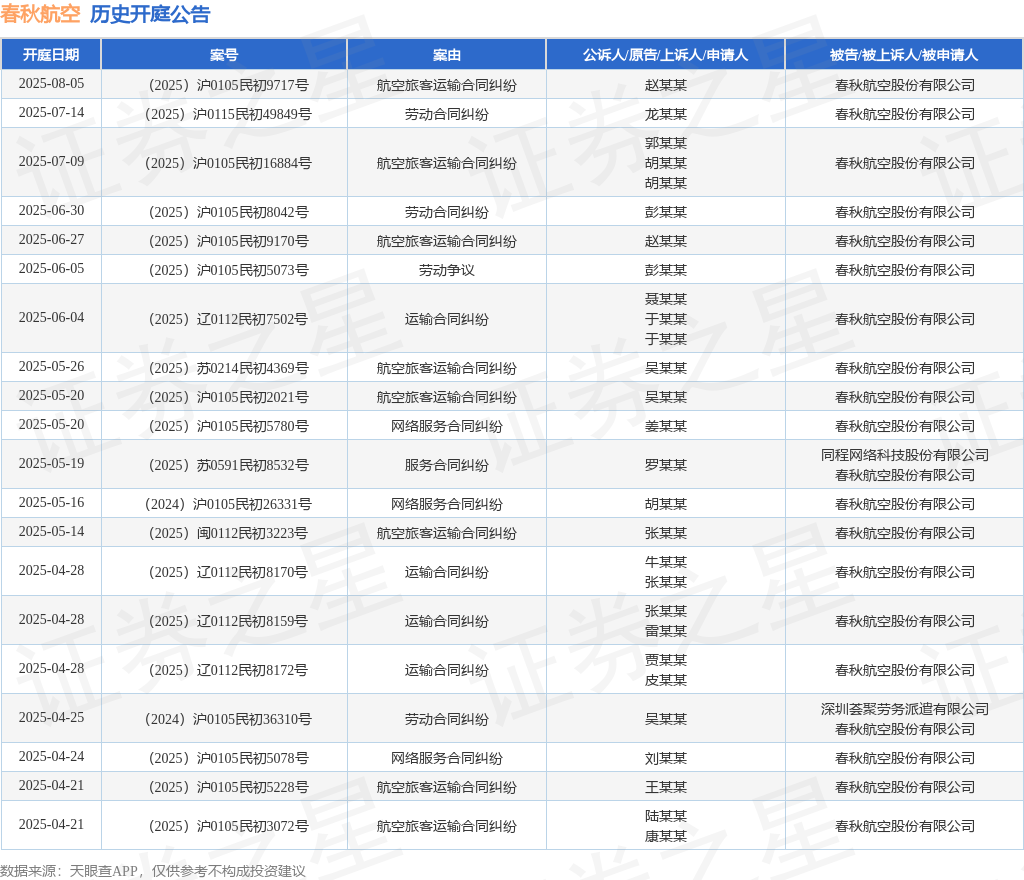Image resolution: width=1024 pixels, height=880 pixels.
Task: Select plaintiff name 康某某
Action: (665, 836)
